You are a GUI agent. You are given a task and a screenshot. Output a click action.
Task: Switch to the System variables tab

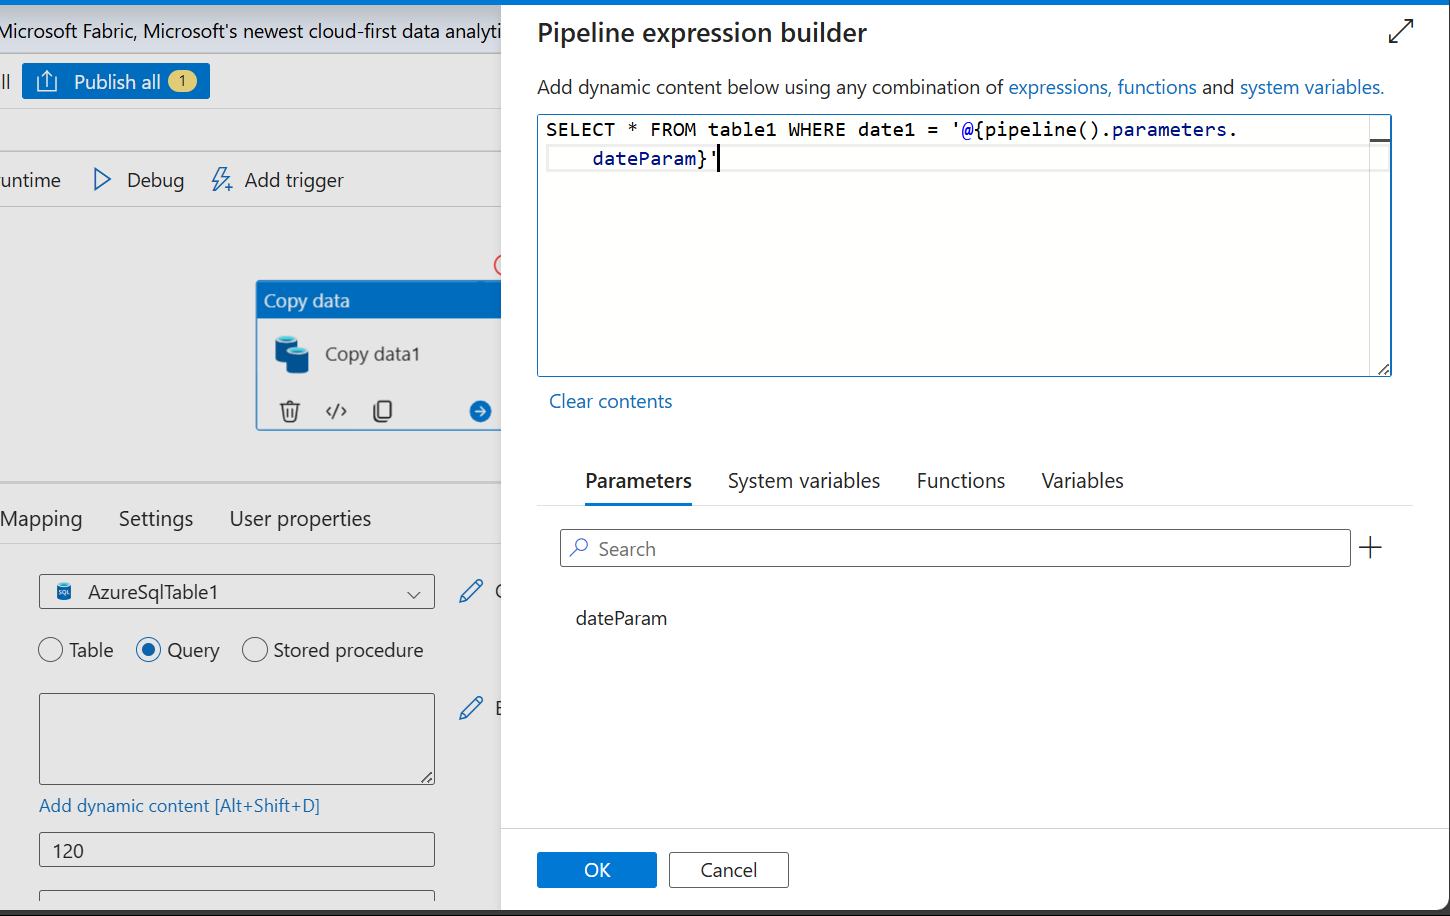tap(804, 481)
